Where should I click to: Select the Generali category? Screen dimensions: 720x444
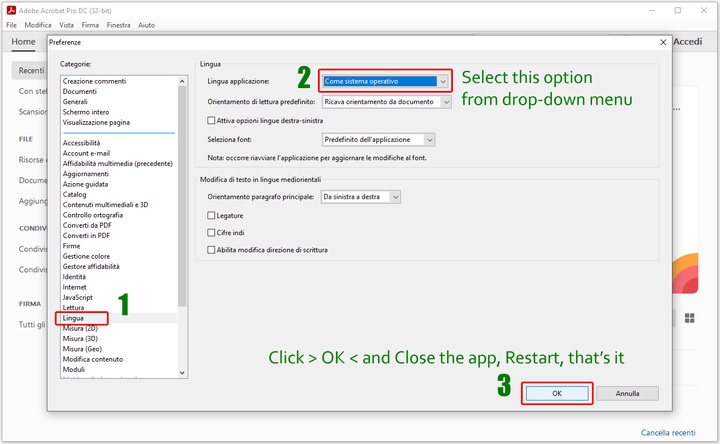click(75, 101)
